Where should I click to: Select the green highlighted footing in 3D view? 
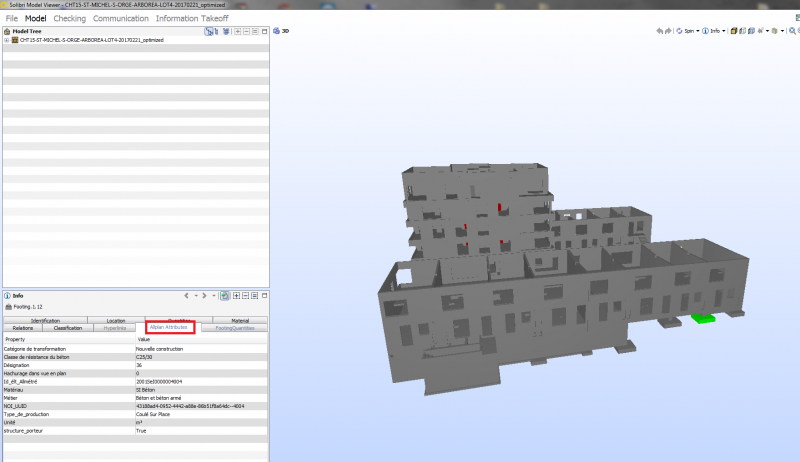[x=704, y=319]
